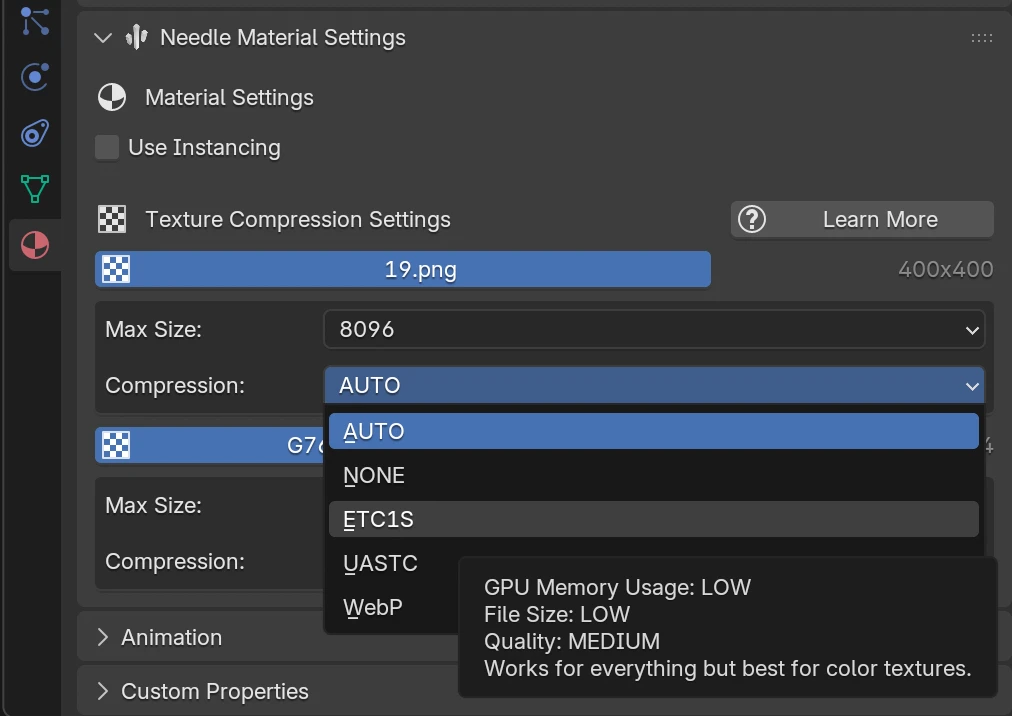
Task: Open the Object Constraints properties tab
Action: 35,23
